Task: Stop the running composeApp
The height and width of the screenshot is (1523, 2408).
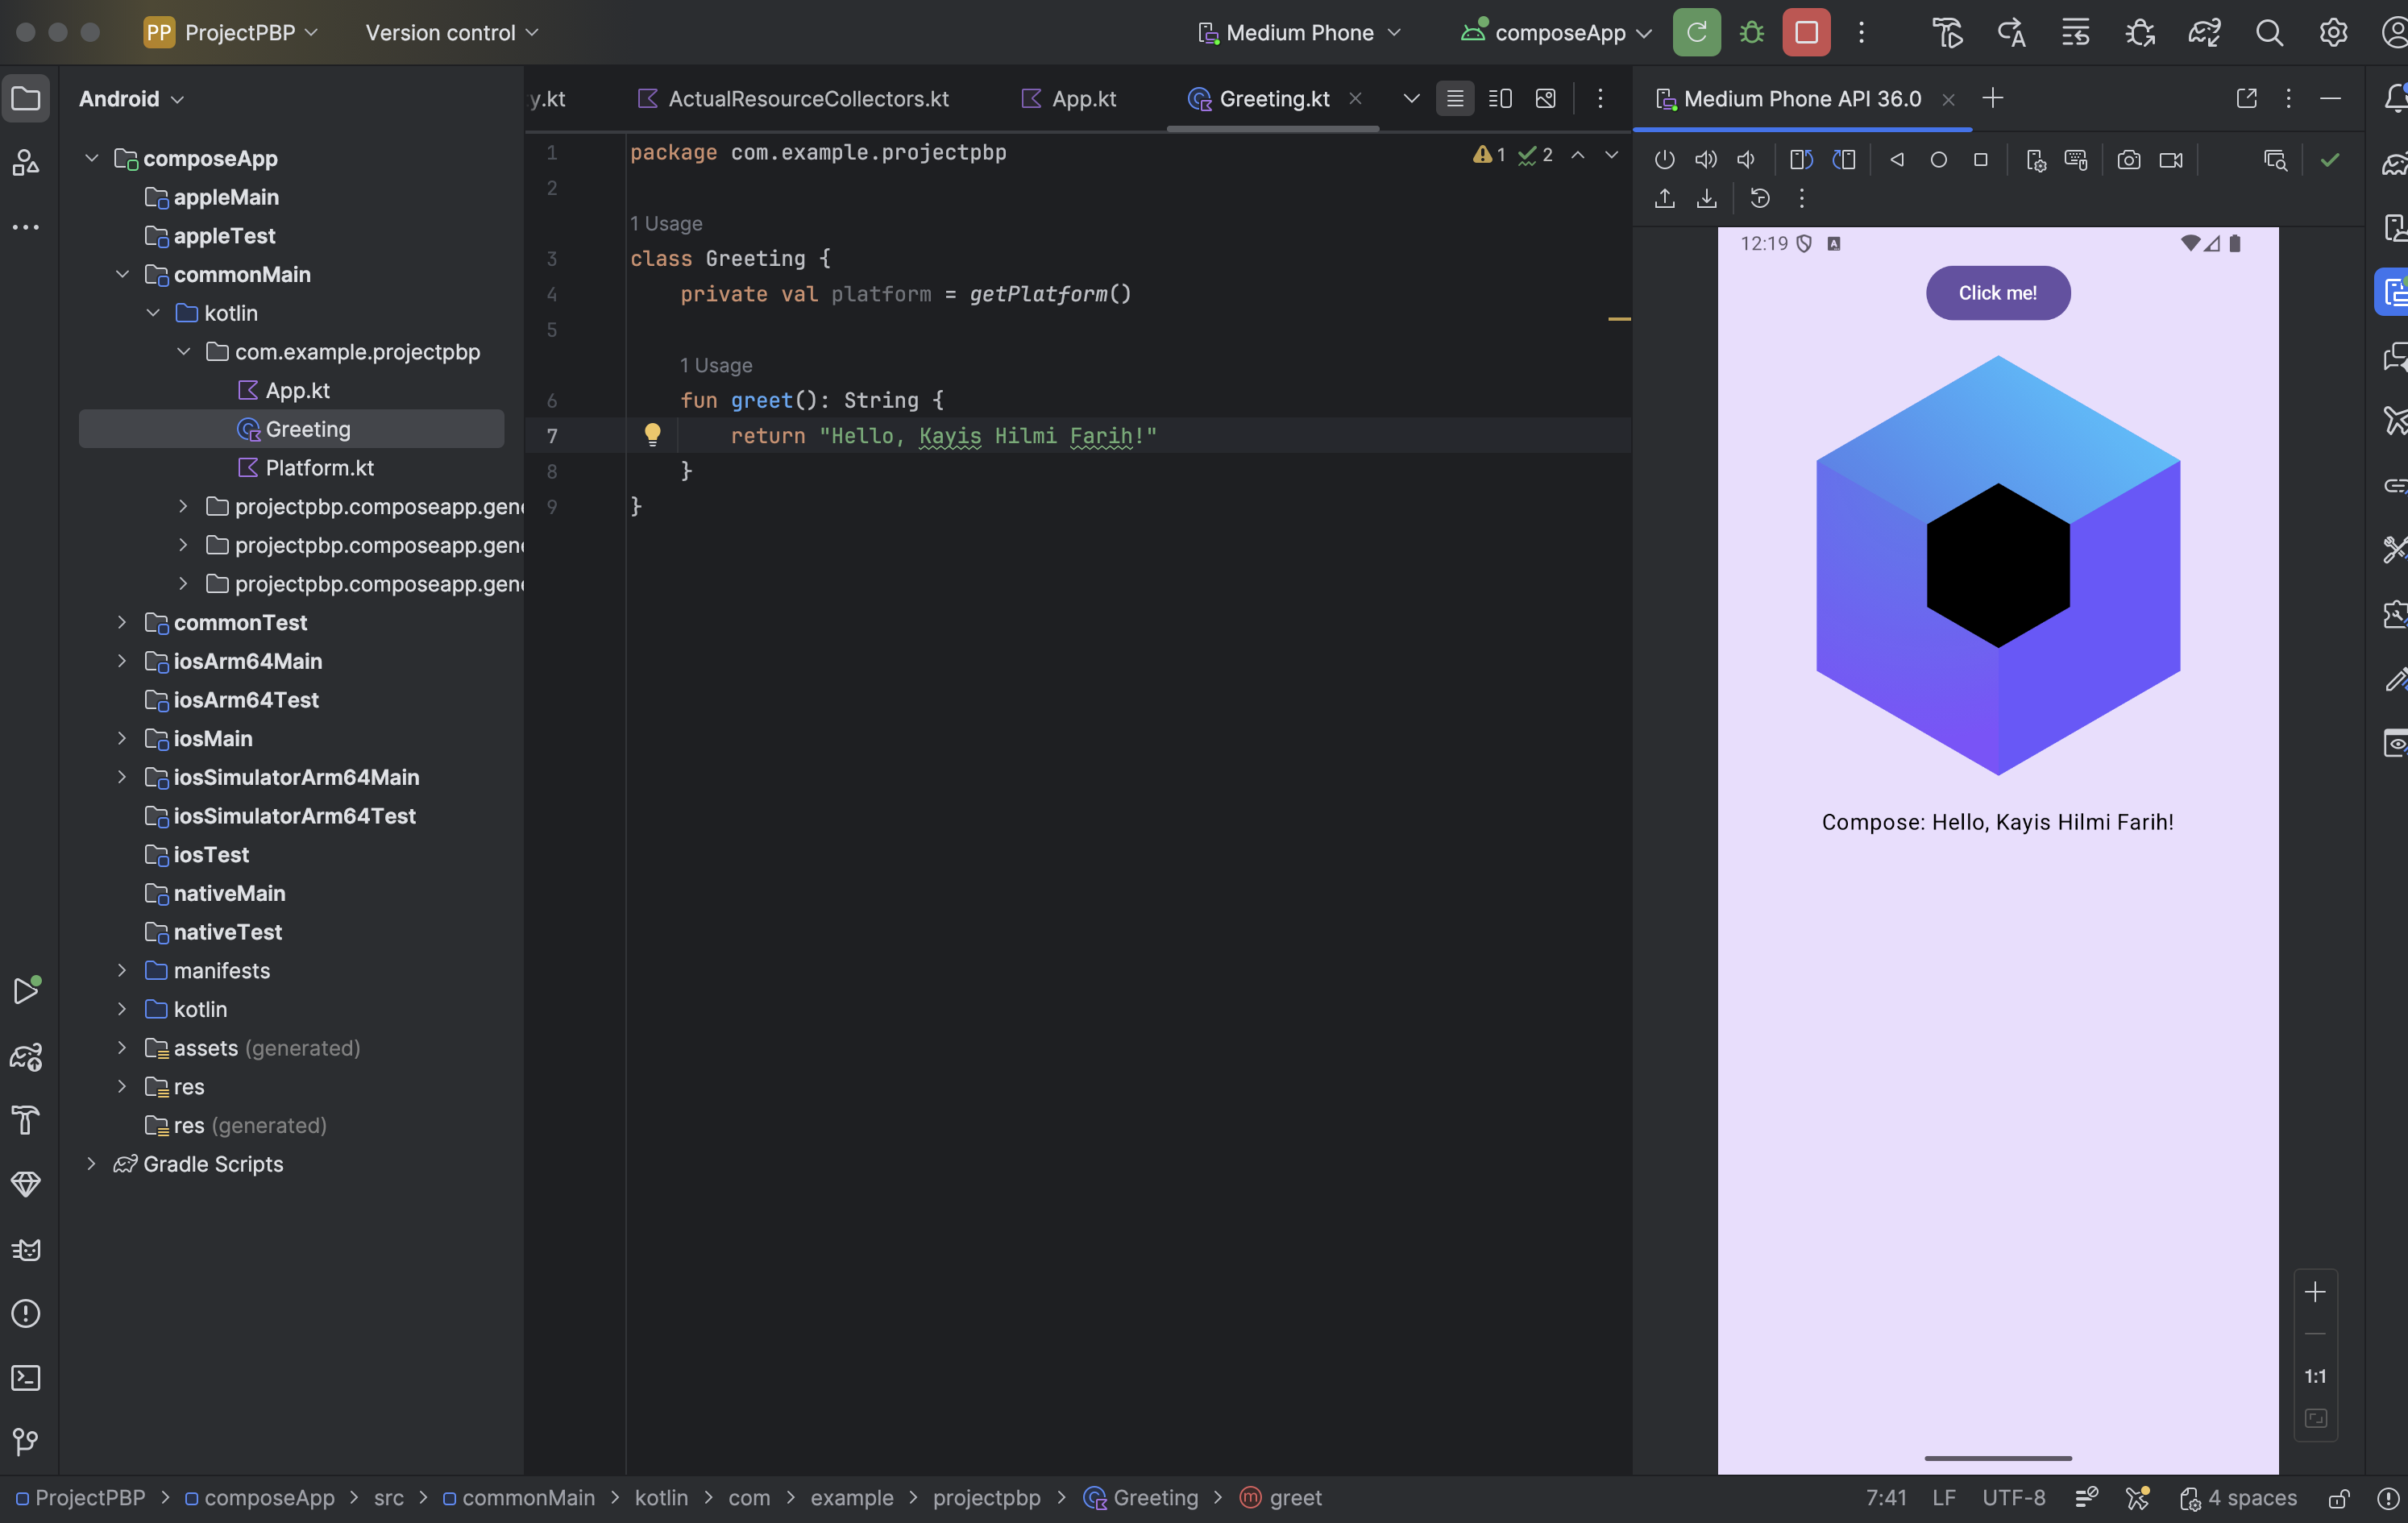Action: coord(1806,33)
